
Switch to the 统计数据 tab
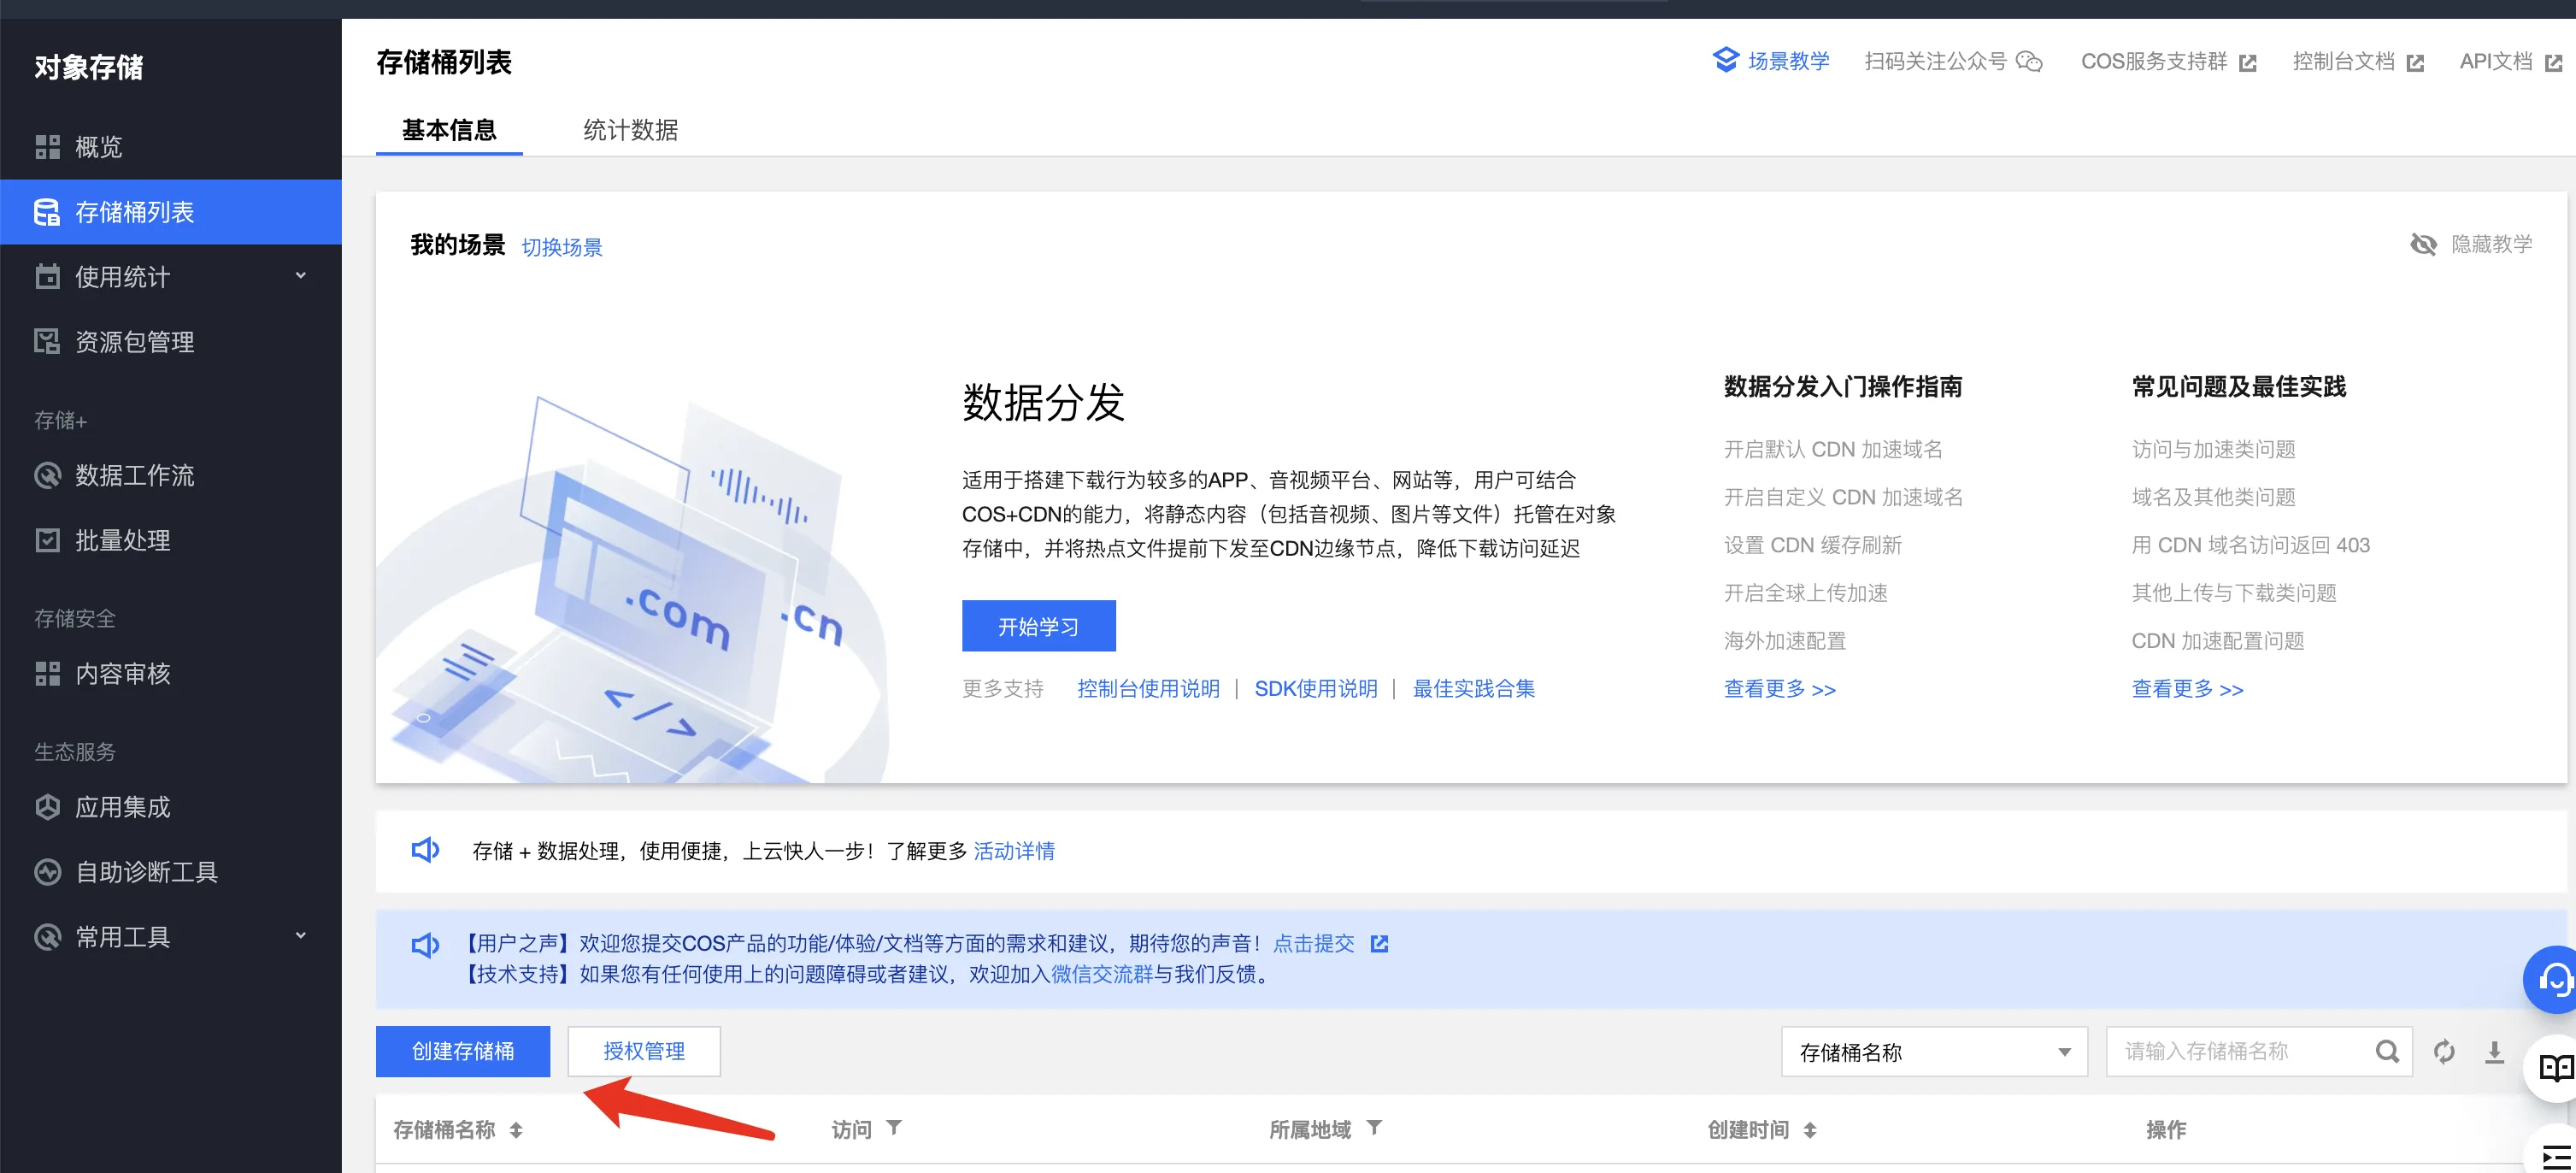[x=630, y=130]
